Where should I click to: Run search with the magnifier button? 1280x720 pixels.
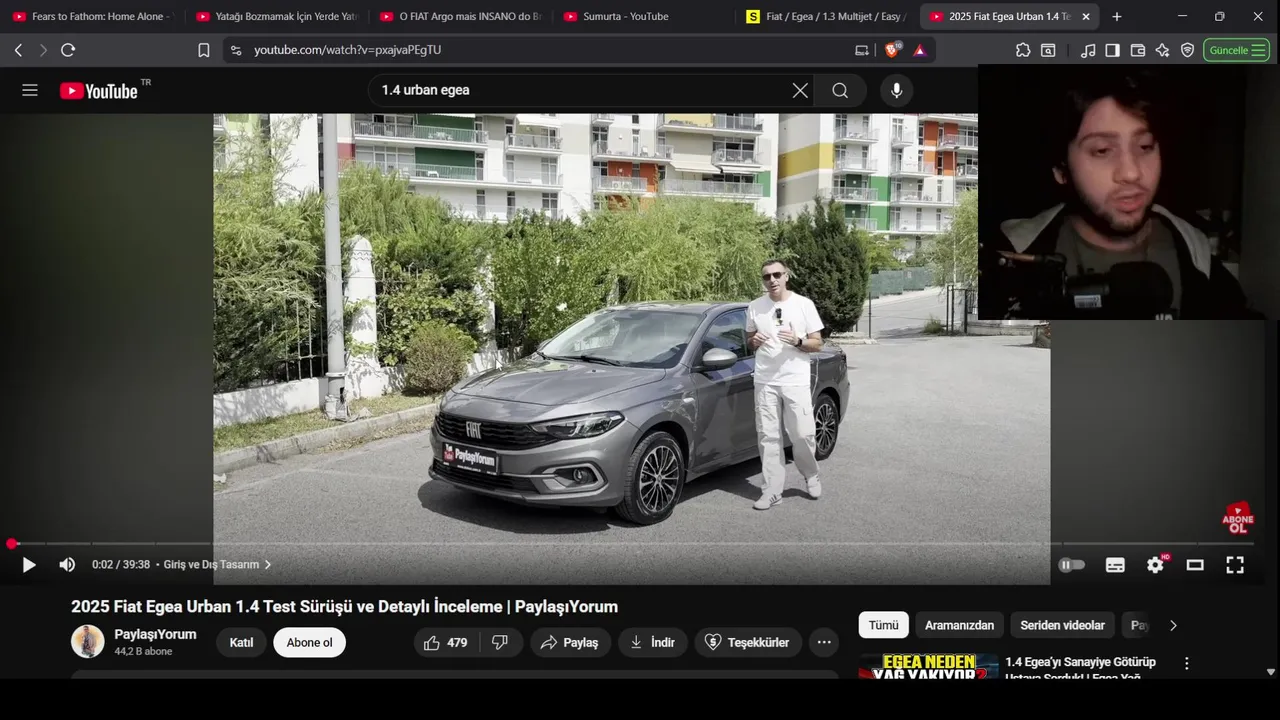click(x=840, y=91)
